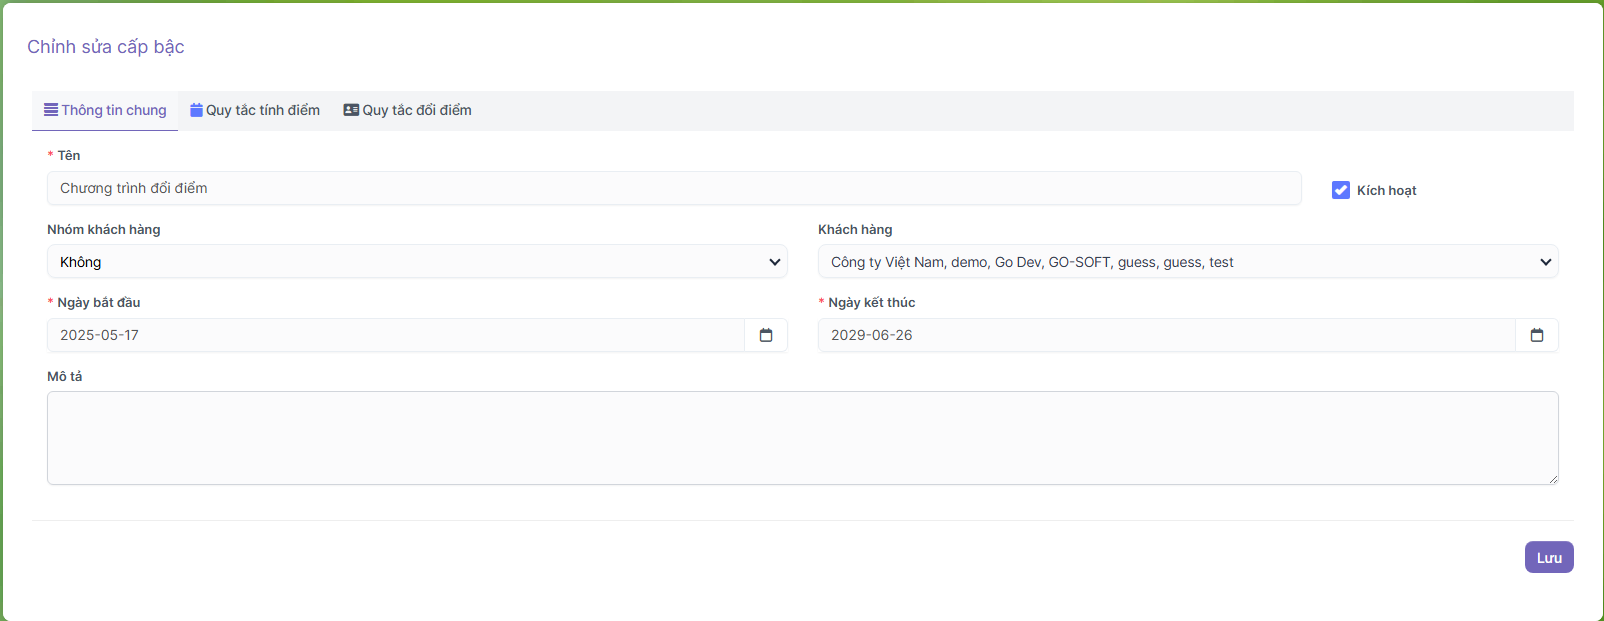Screen dimensions: 1604x621
Task: Click the Kích hoạt label text
Action: pos(1386,190)
